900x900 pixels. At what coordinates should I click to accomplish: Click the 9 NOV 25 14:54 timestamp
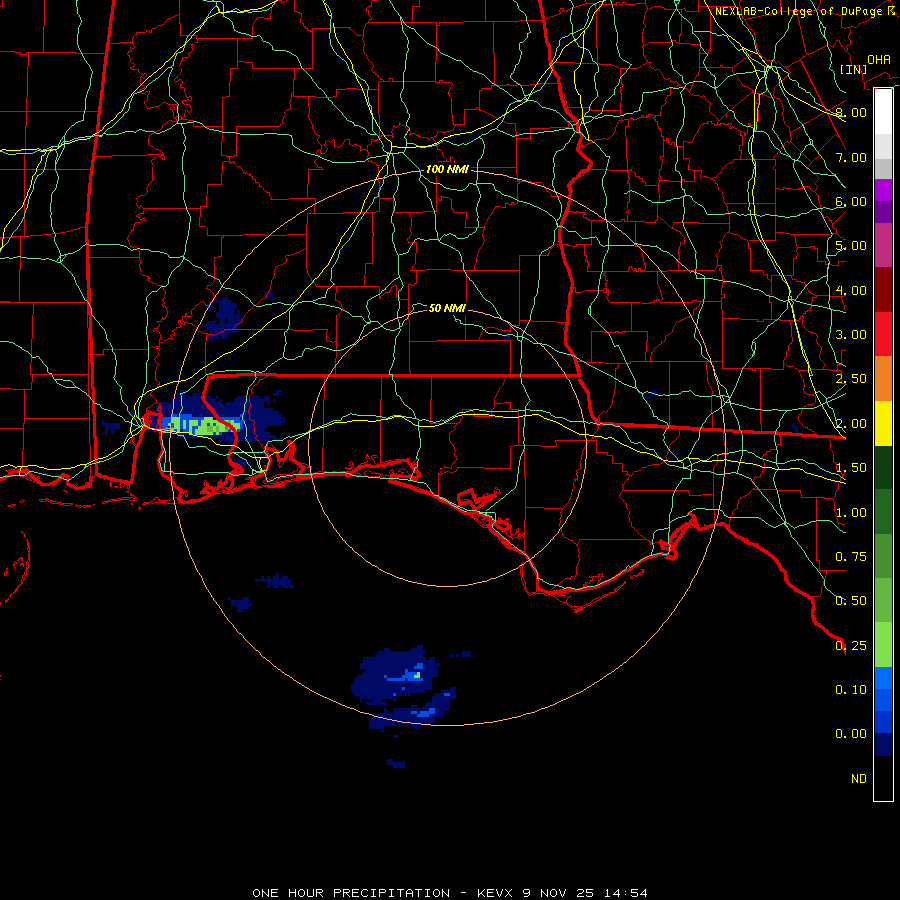pyautogui.click(x=584, y=893)
